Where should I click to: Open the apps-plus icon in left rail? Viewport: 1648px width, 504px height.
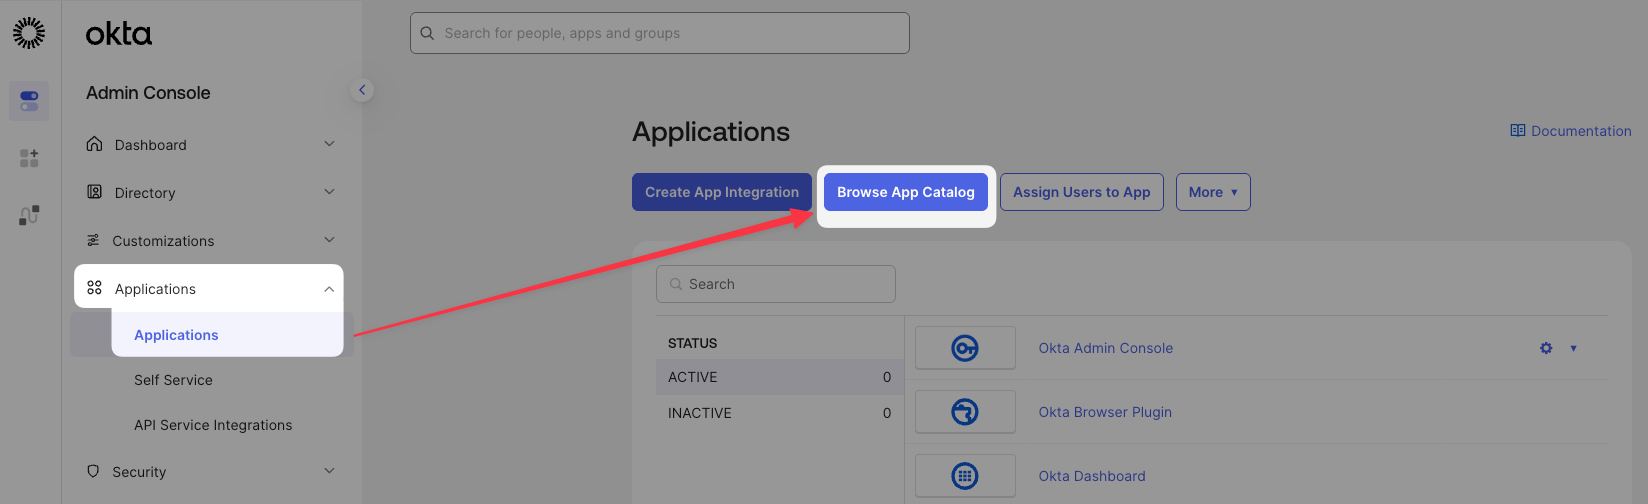[x=29, y=158]
